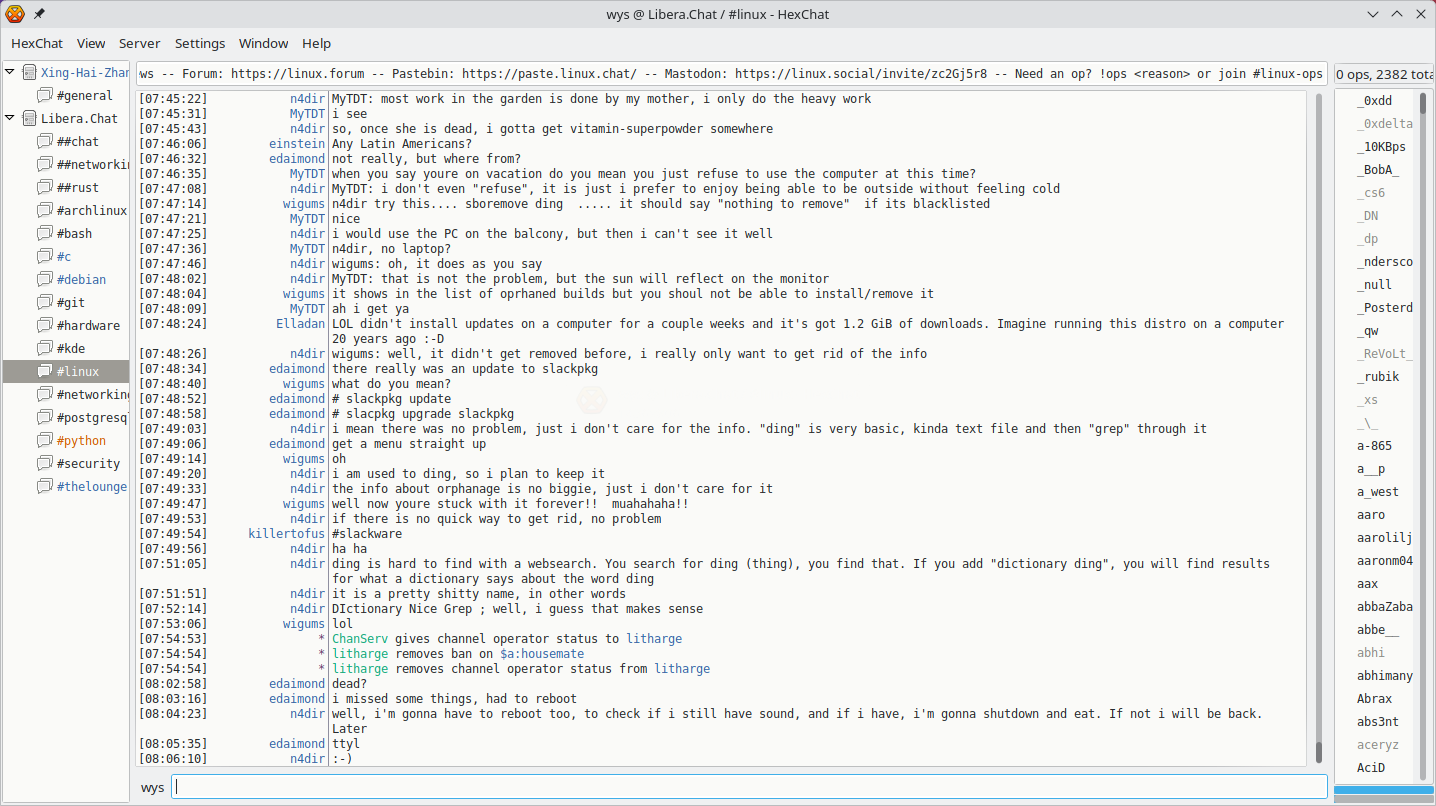Viewport: 1436px width, 806px height.
Task: Collapse the Libera.Chat server tree
Action: click(x=10, y=118)
